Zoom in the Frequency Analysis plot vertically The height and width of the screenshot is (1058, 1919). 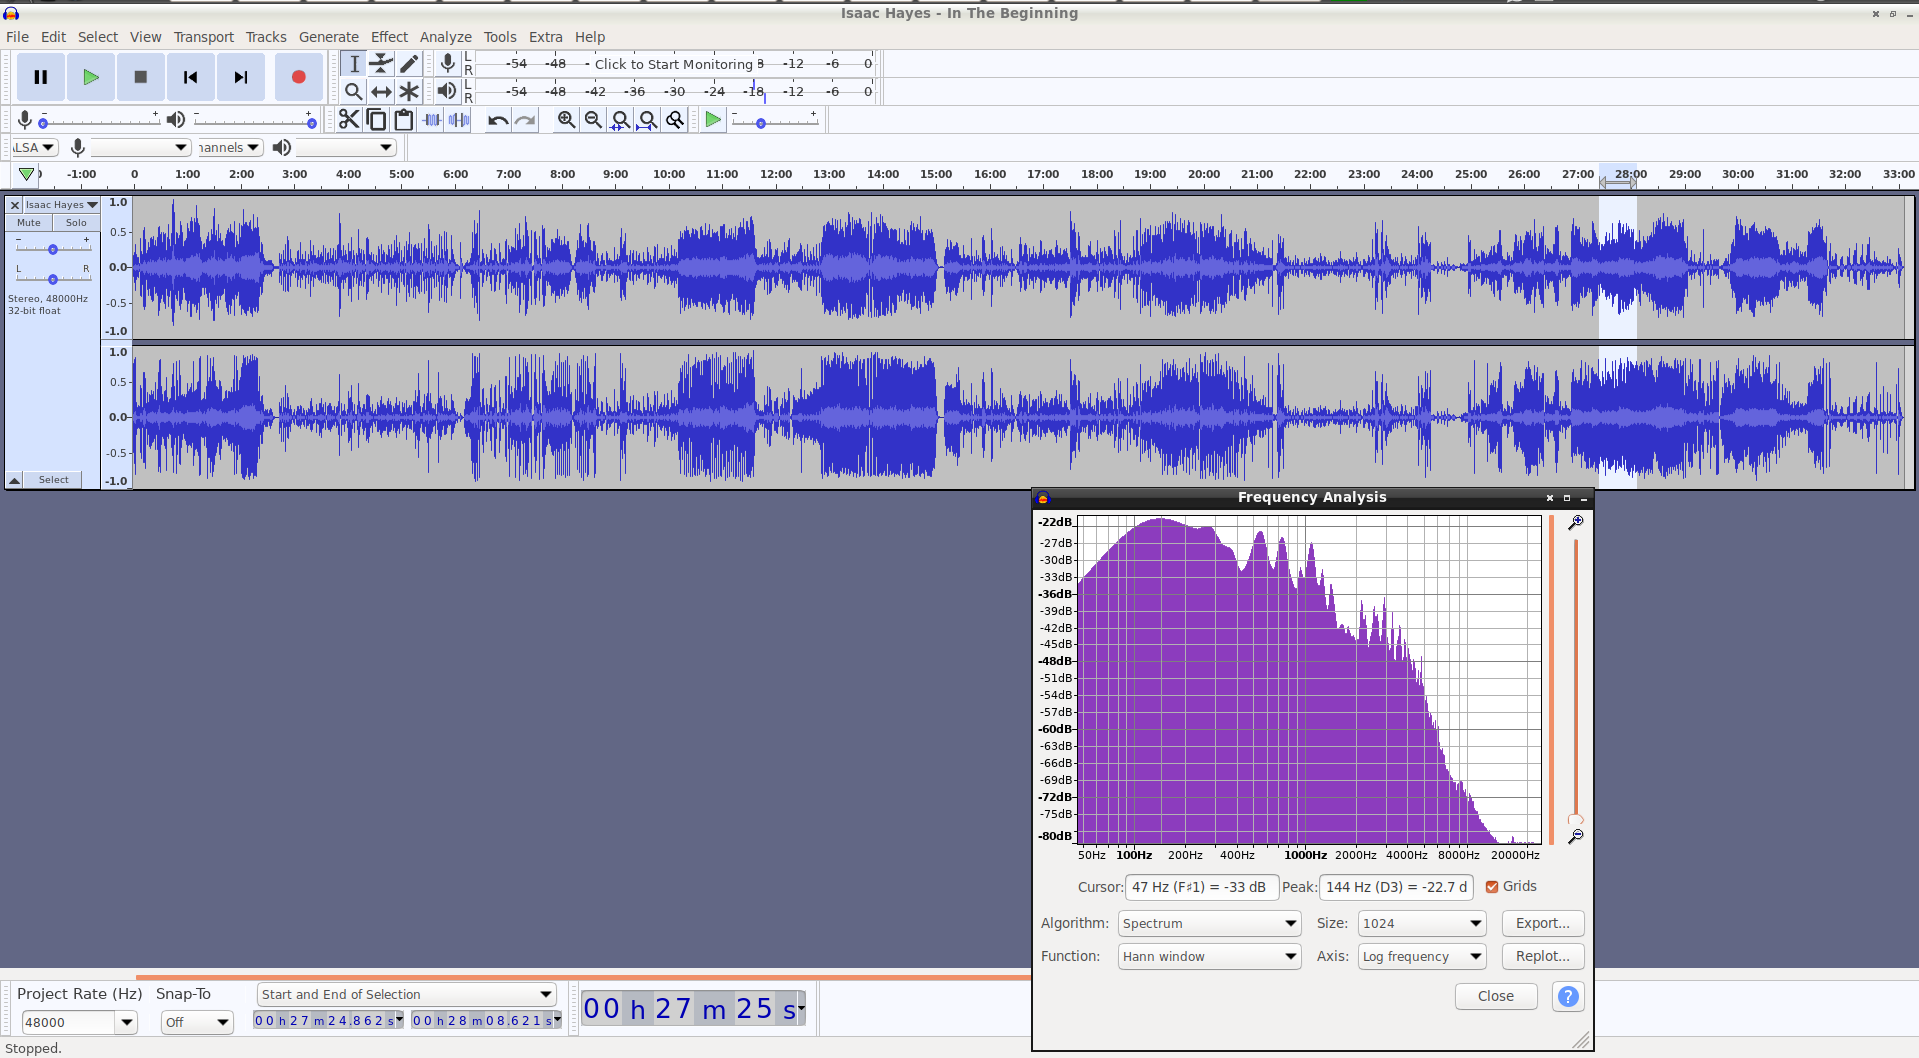1576,523
